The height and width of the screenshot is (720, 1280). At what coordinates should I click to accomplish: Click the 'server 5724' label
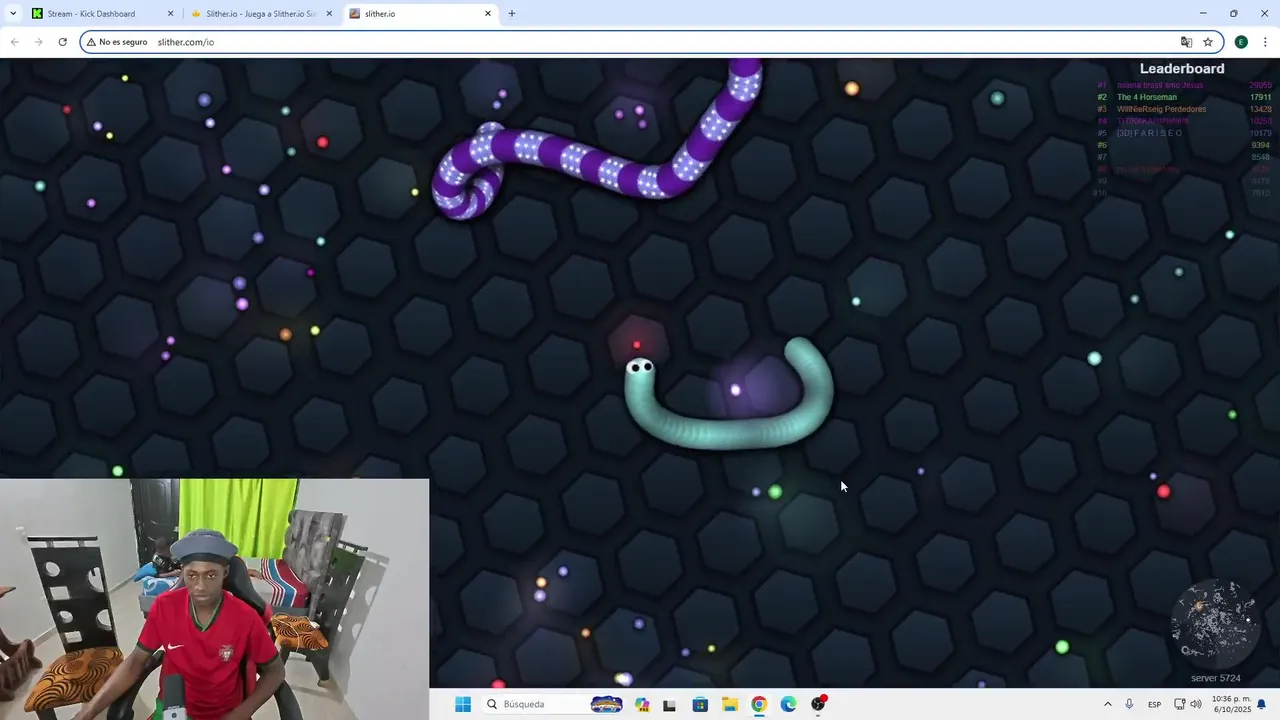click(1215, 678)
